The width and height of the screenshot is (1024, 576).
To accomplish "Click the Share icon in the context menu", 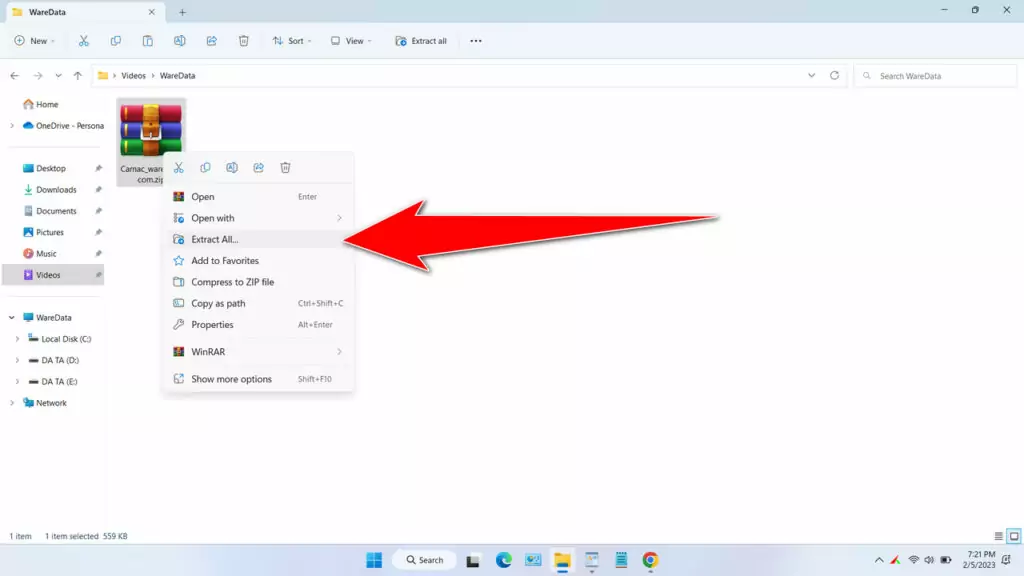I will pyautogui.click(x=259, y=168).
